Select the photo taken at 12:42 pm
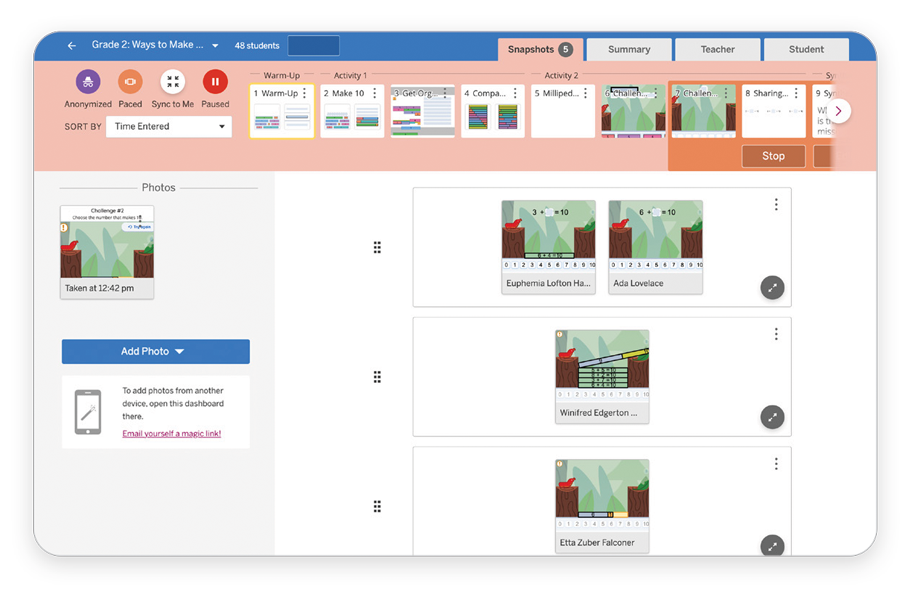 [107, 252]
